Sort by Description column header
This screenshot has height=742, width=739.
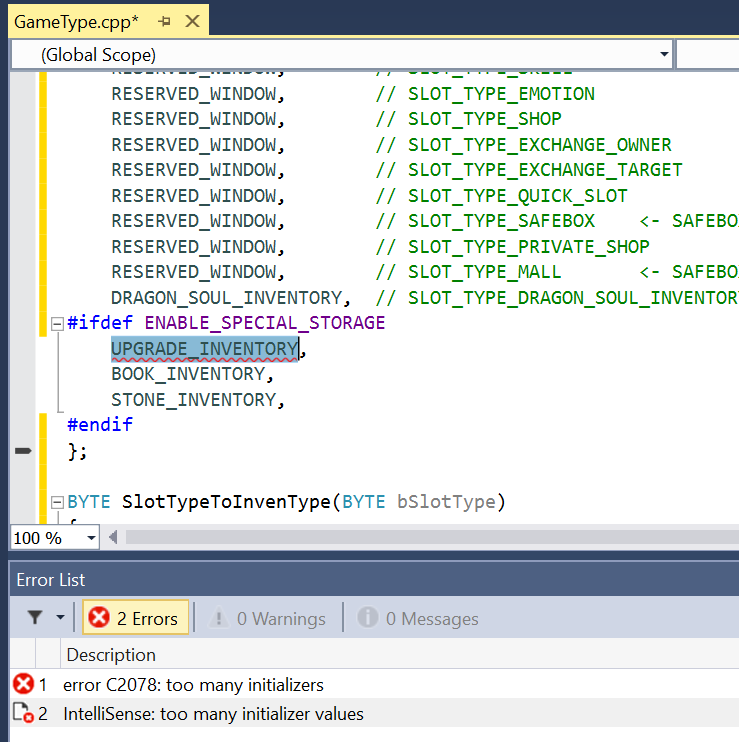111,655
